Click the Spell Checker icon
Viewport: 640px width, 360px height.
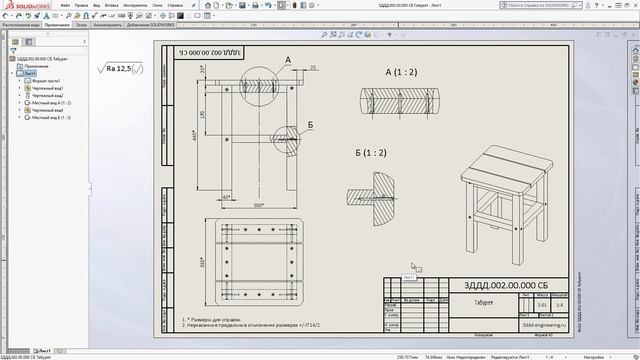click(28, 16)
